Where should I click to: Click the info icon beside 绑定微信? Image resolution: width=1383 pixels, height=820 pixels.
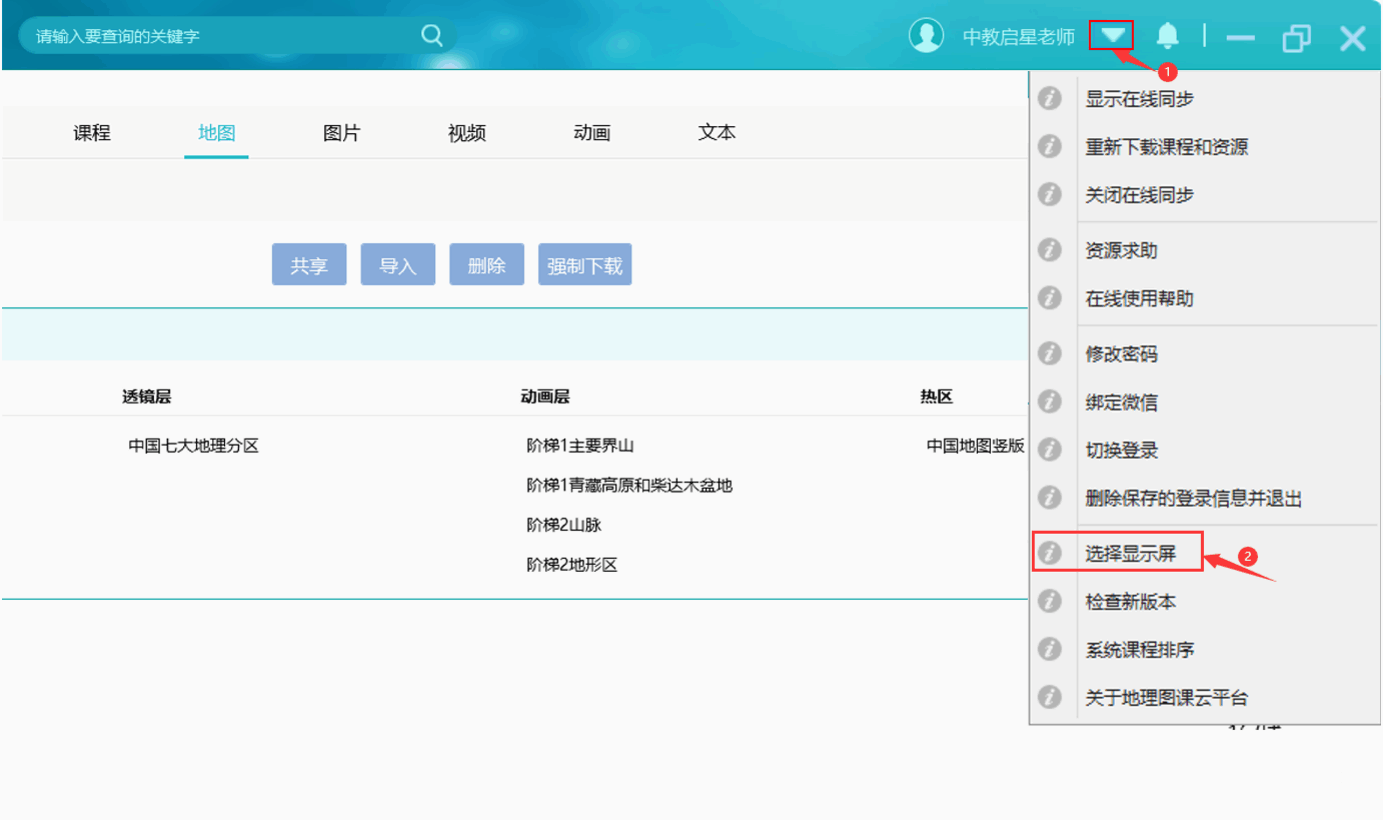(x=1049, y=402)
